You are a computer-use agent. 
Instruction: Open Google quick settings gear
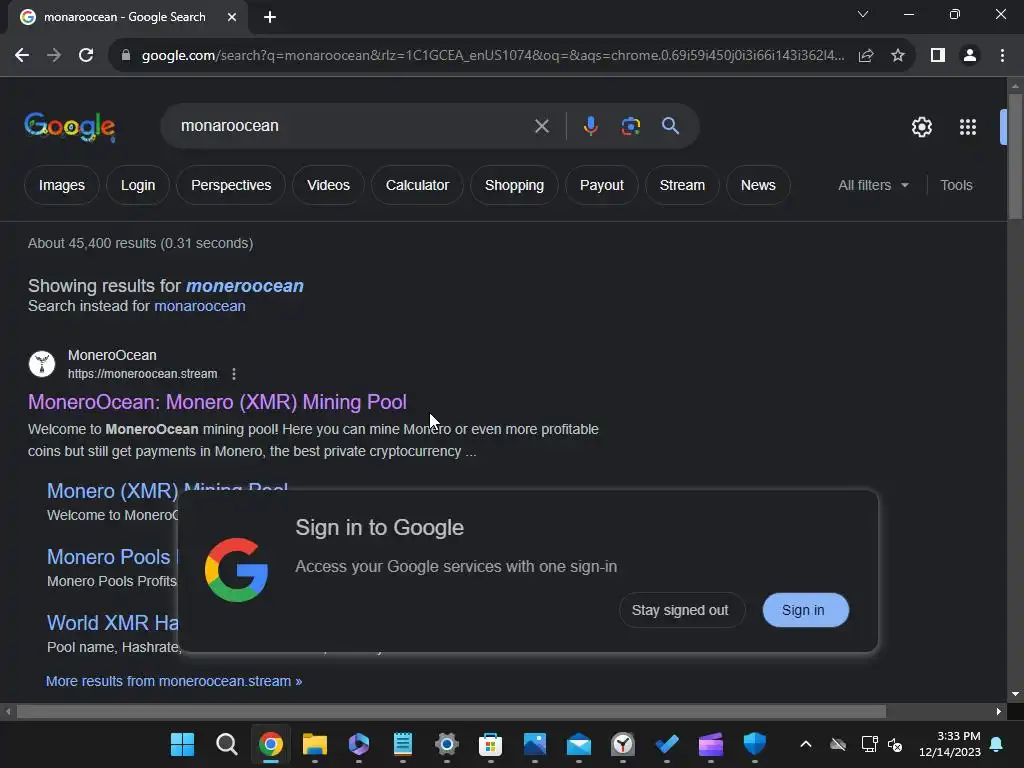click(921, 127)
